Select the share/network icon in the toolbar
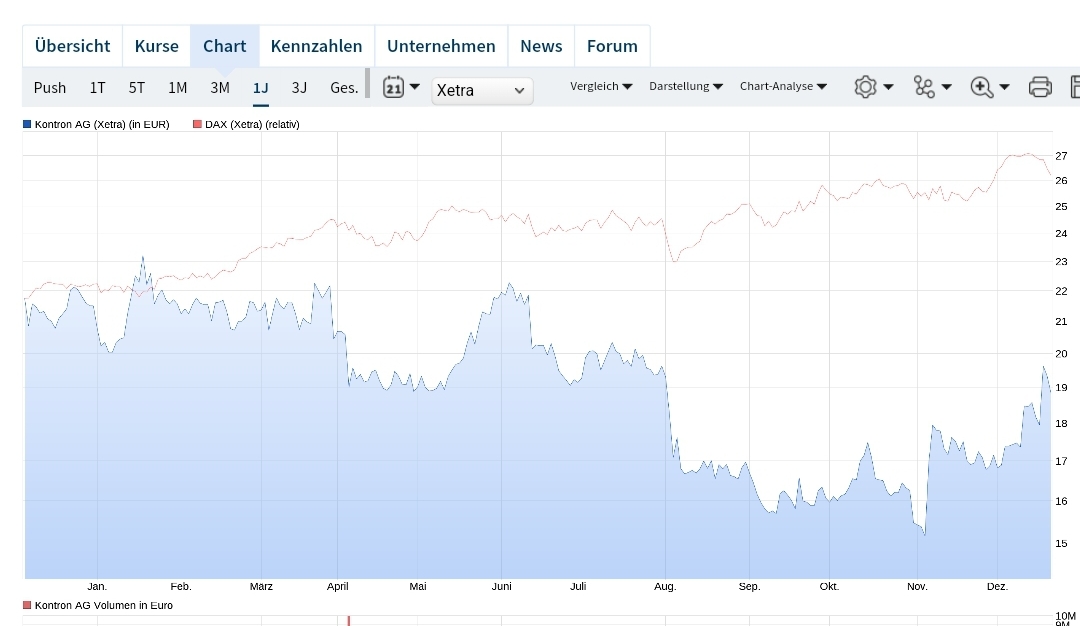 [x=922, y=87]
